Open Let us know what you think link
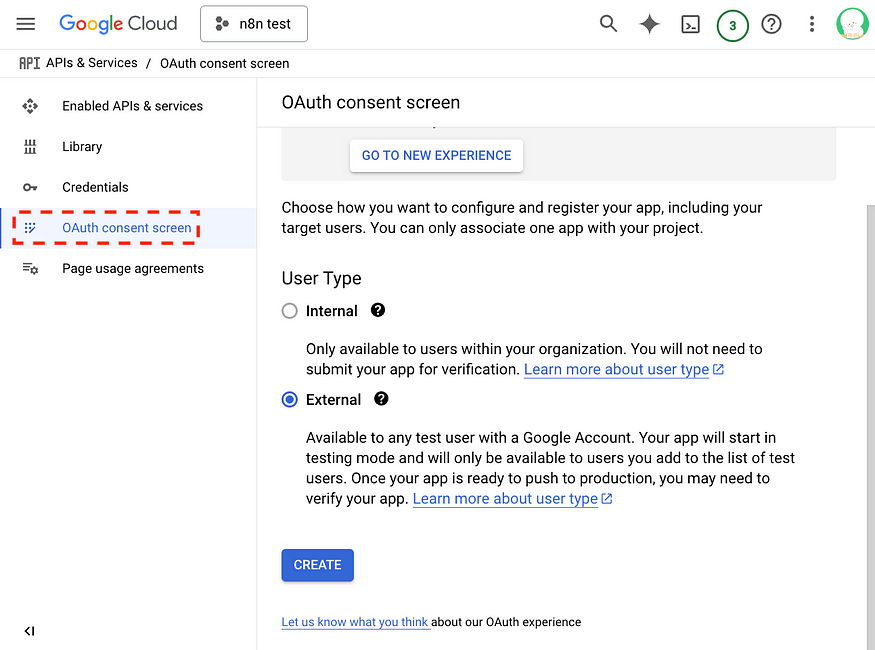This screenshot has height=650, width=875. pyautogui.click(x=355, y=622)
